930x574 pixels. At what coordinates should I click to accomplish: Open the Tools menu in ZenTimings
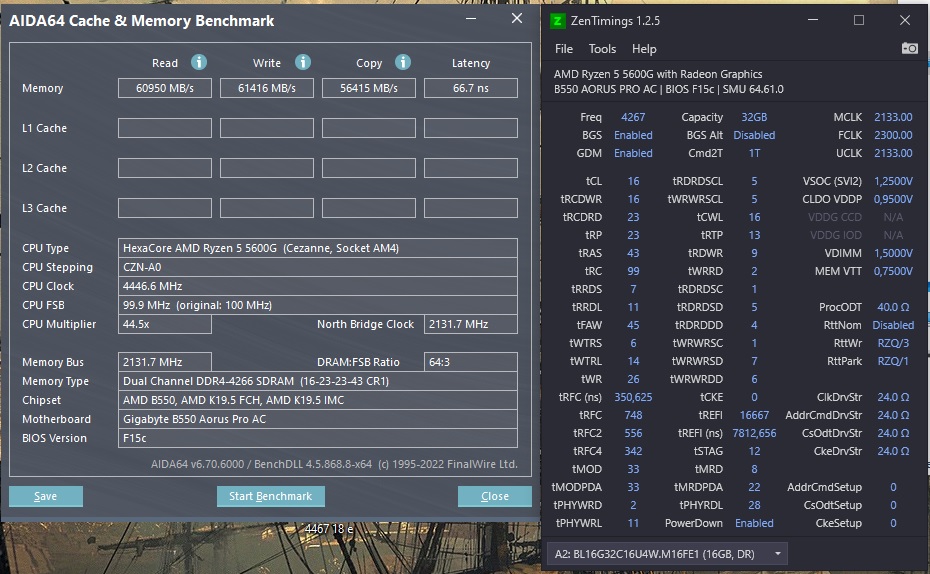pos(602,49)
